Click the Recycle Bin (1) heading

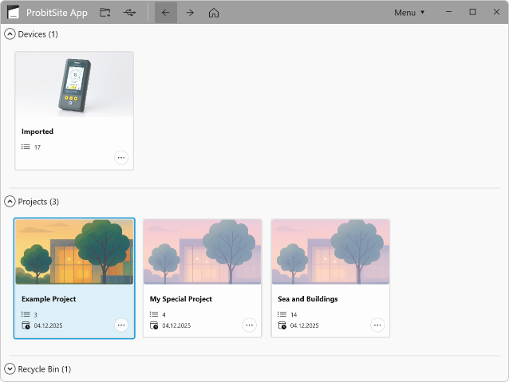pos(44,369)
